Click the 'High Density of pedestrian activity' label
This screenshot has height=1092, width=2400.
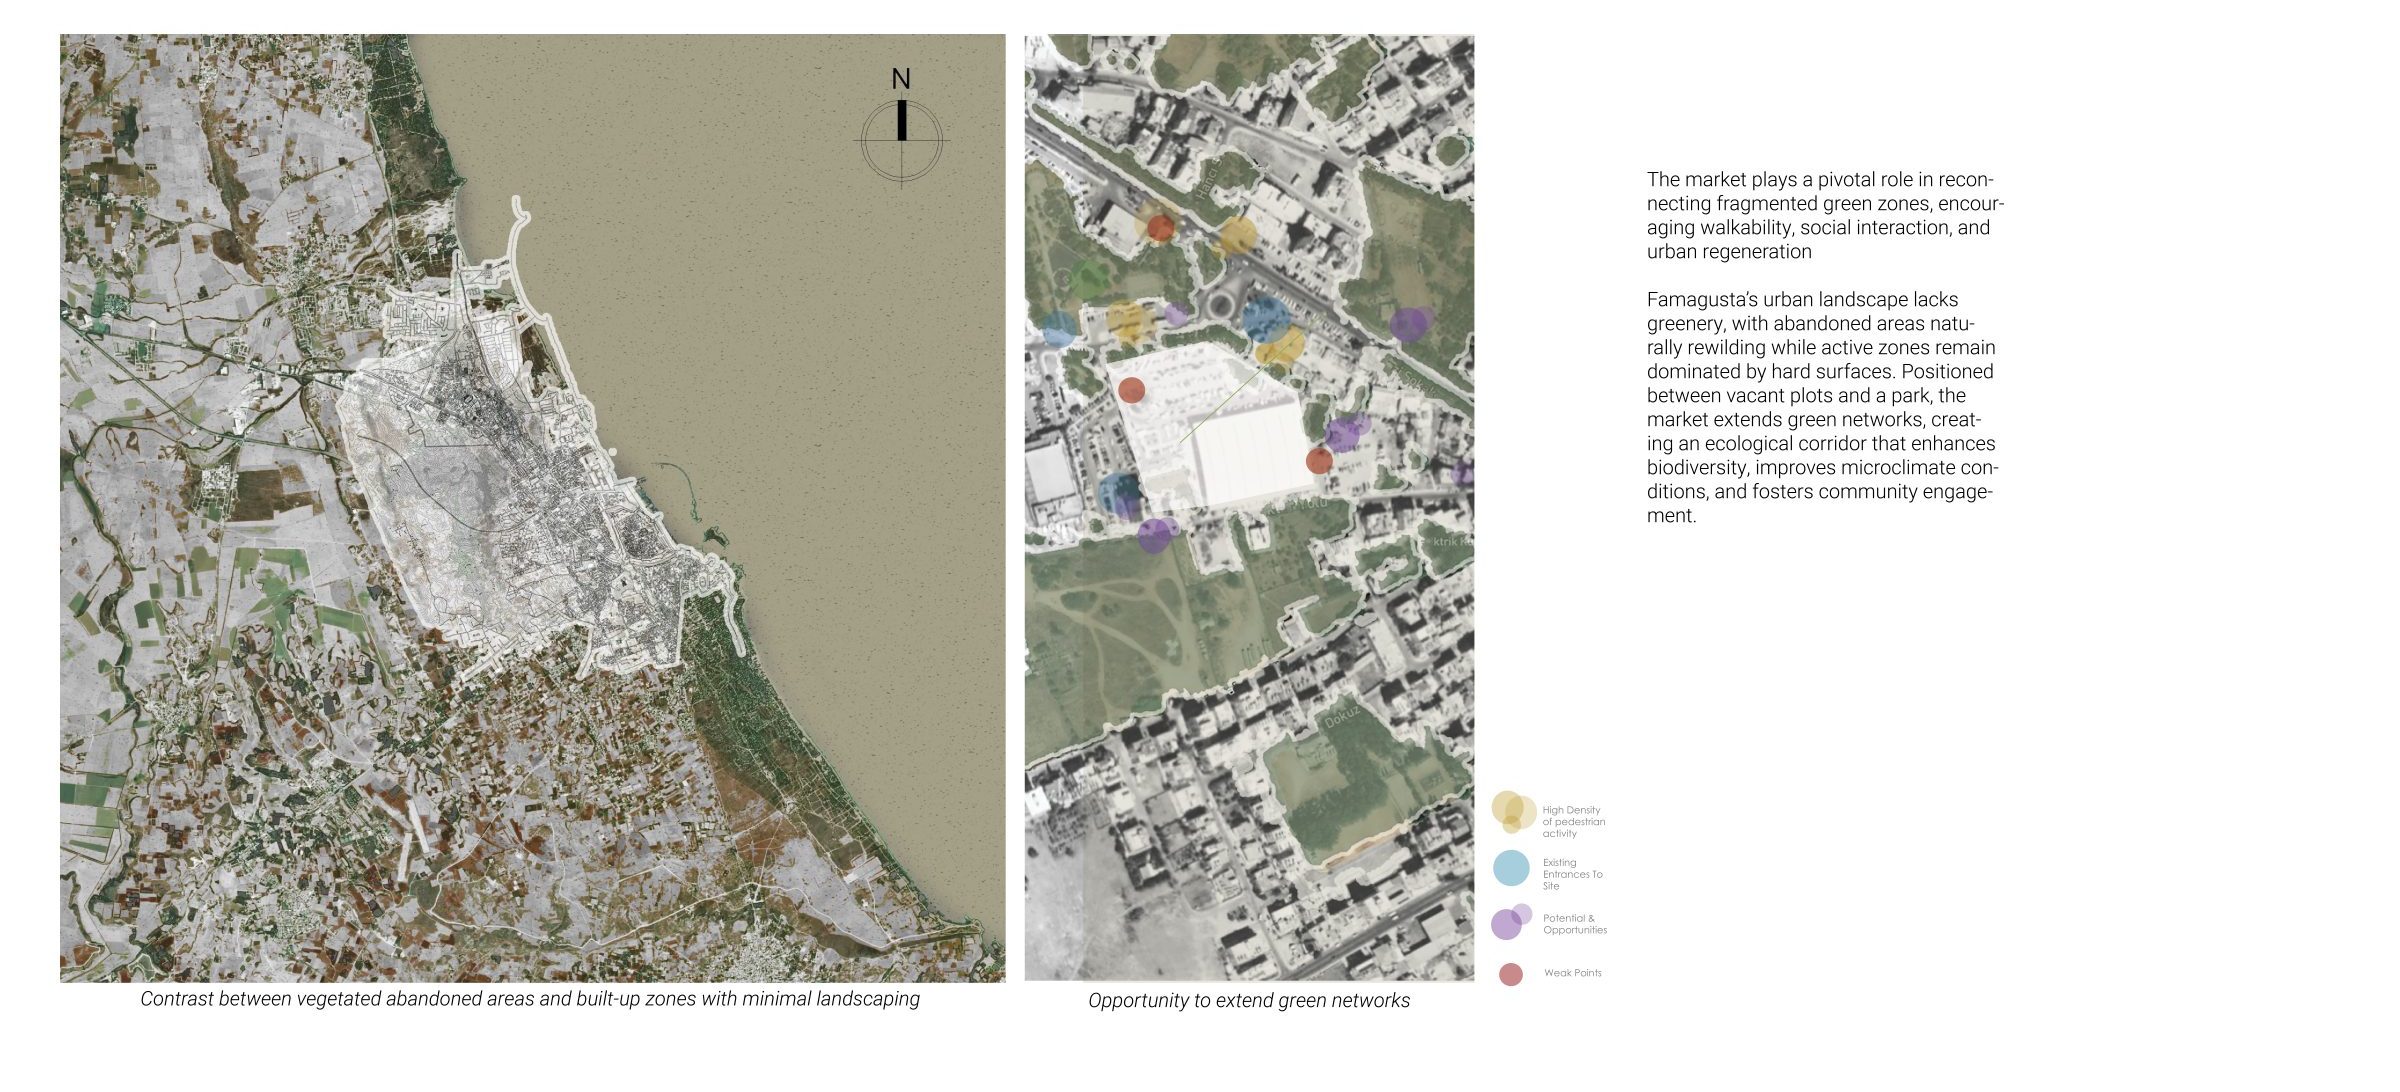1572,822
